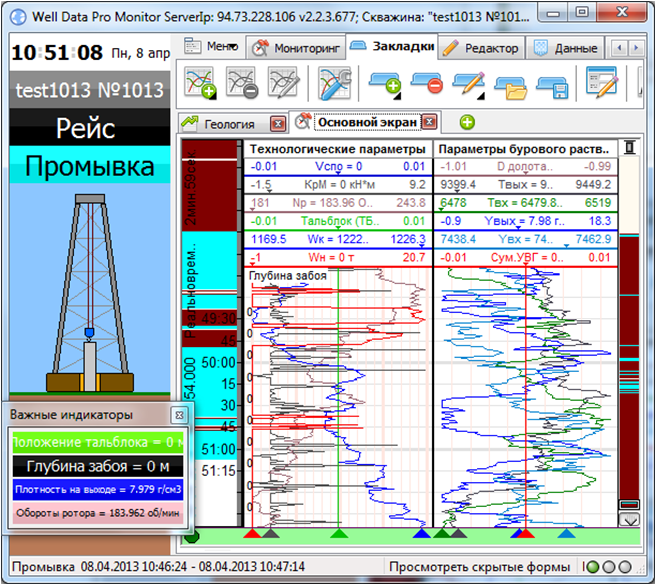Image resolution: width=656 pixels, height=585 pixels.
Task: Select the Основной экран screen tab
Action: pyautogui.click(x=366, y=122)
